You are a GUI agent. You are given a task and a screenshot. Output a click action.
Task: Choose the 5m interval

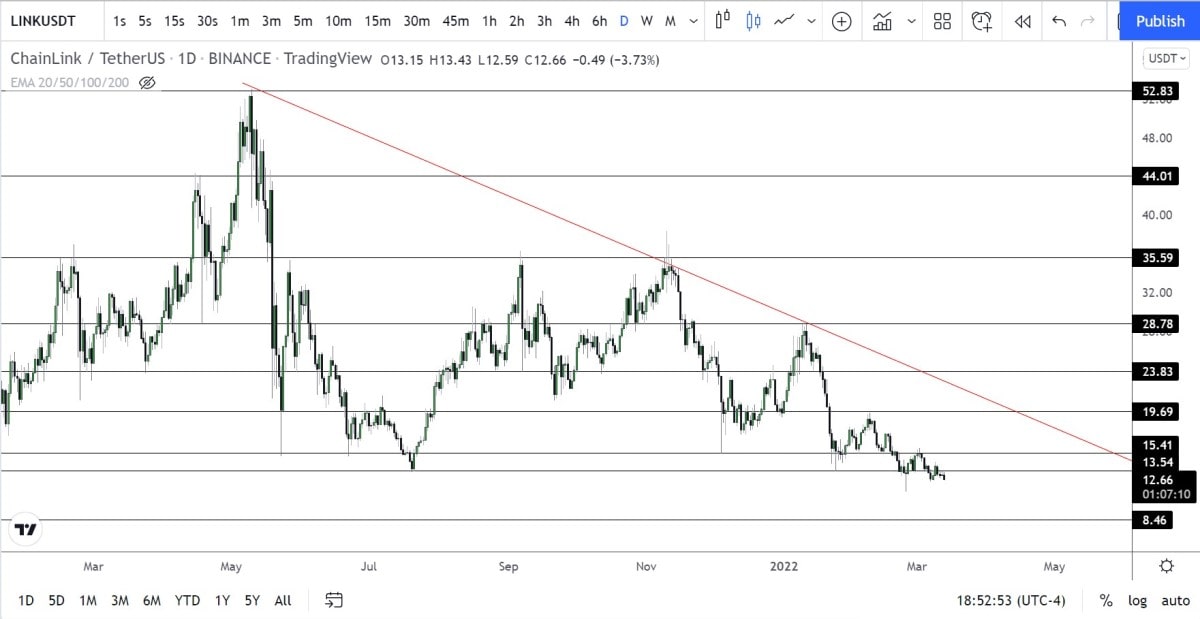(x=303, y=21)
